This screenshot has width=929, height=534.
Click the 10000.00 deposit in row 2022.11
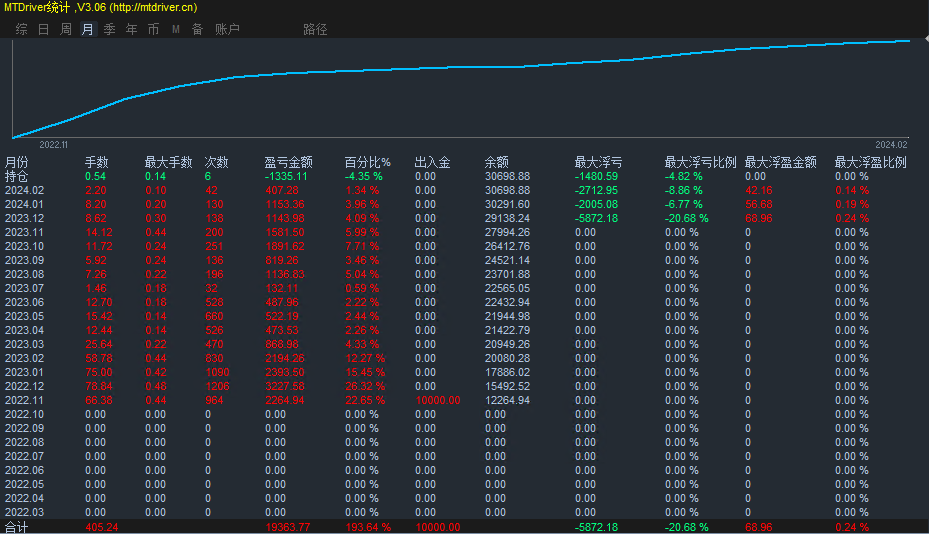tap(438, 400)
